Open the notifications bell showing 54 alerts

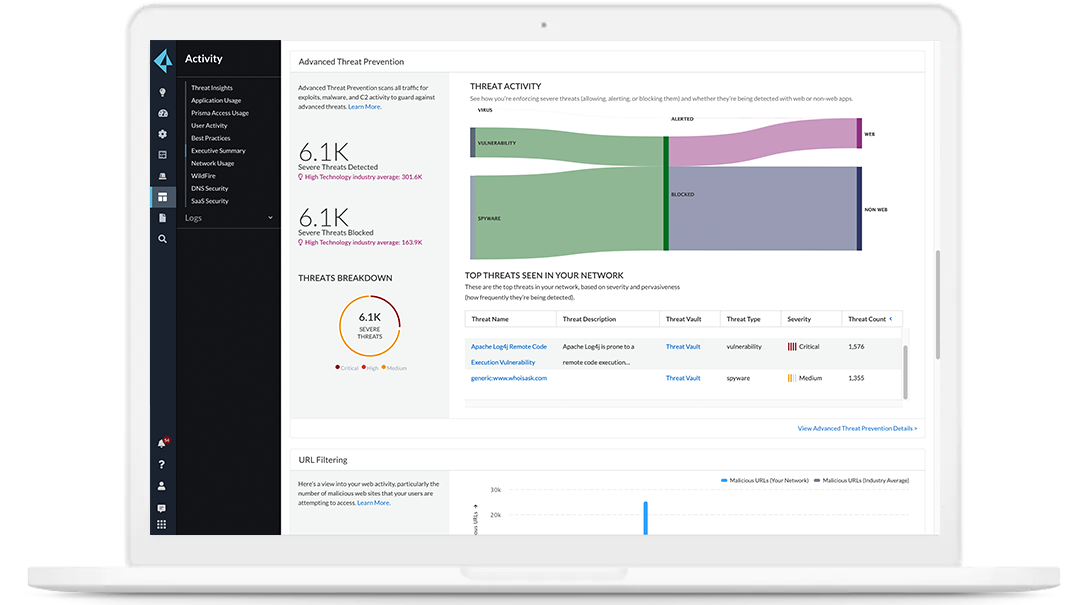tap(162, 443)
